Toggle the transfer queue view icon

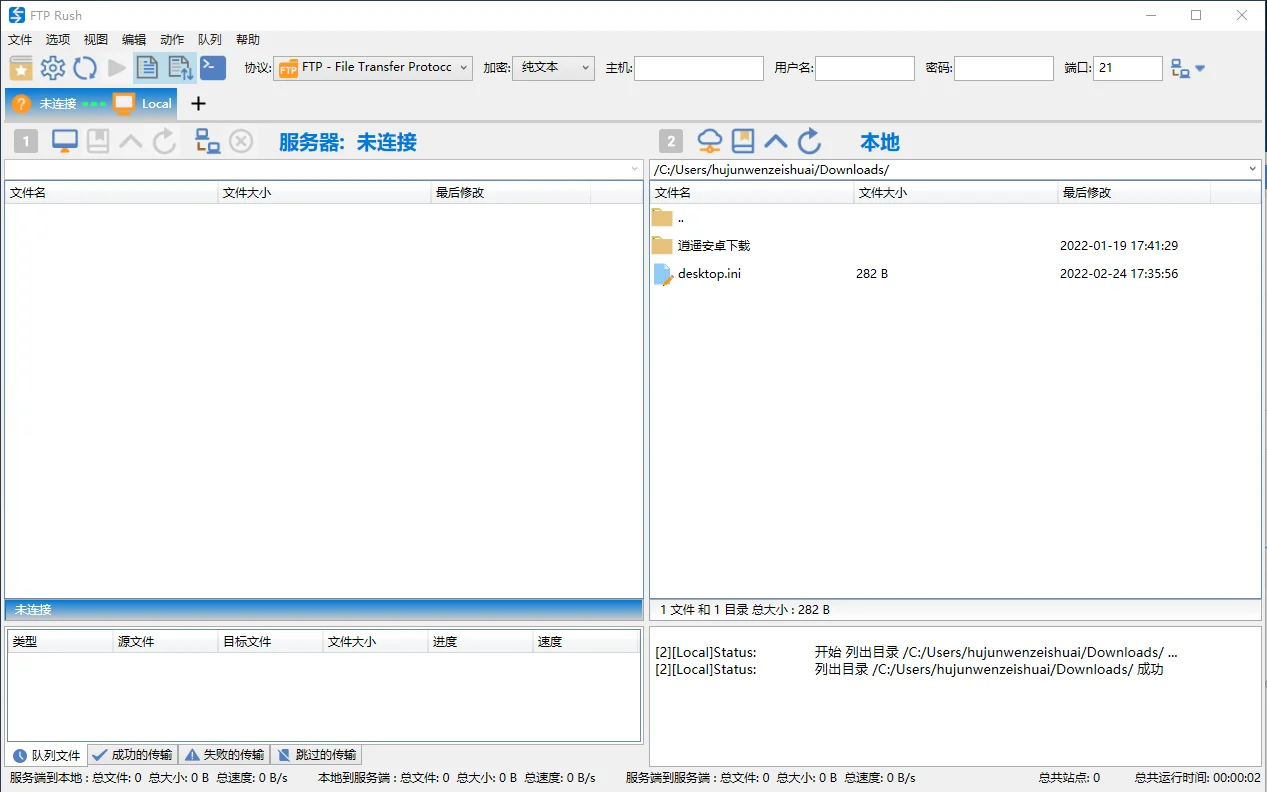coord(180,67)
